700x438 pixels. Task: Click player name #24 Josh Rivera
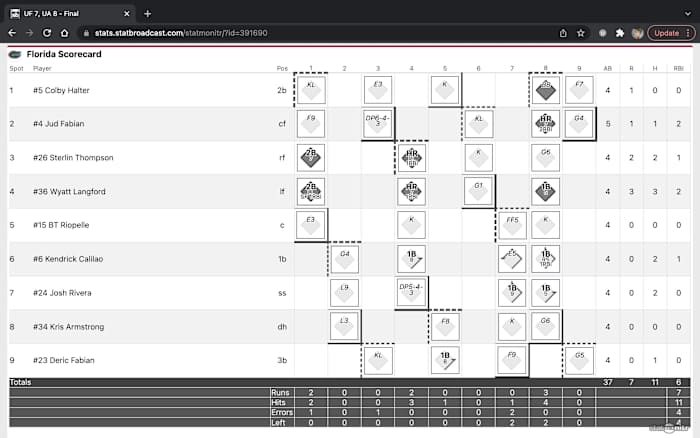[62, 293]
